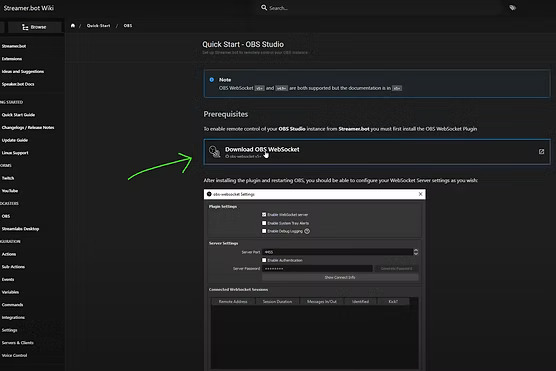The height and width of the screenshot is (371, 556).
Task: Open Speaker.bot Docs sidebar item
Action: coord(18,84)
